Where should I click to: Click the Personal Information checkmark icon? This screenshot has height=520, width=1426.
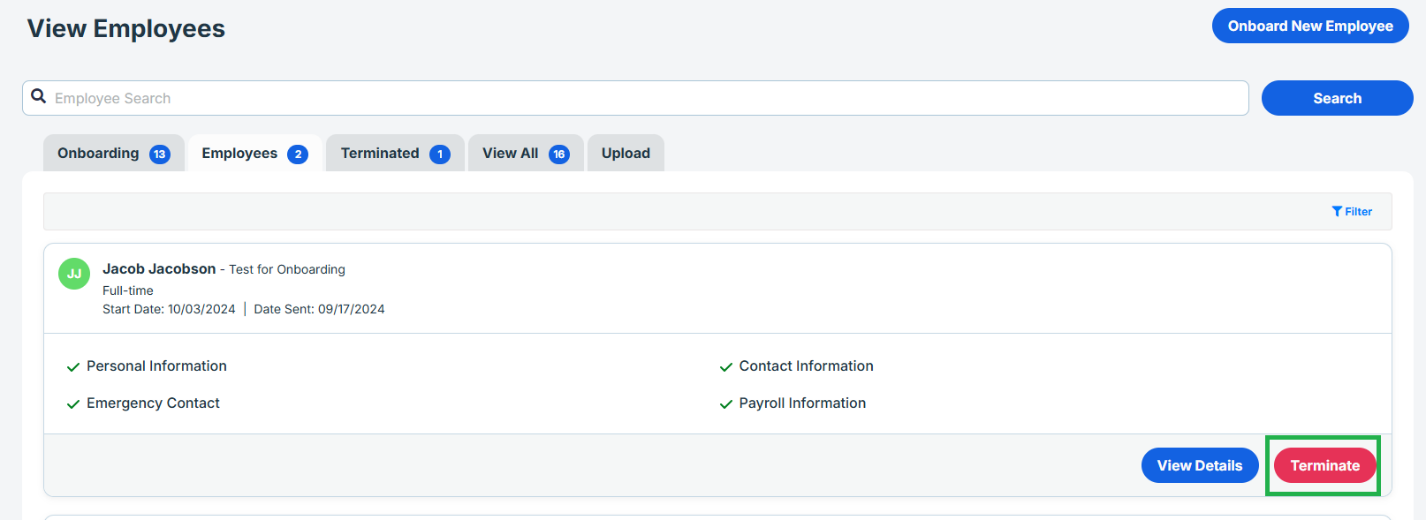tap(73, 367)
